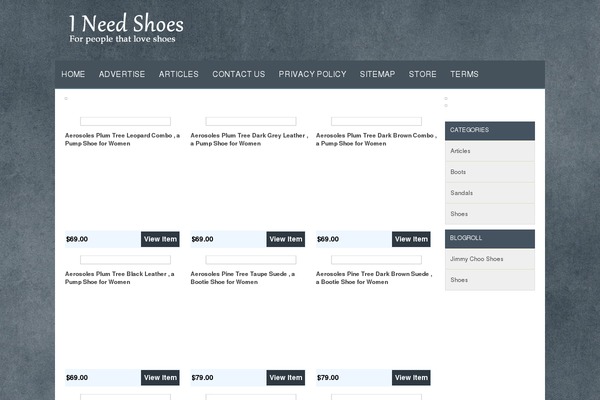
Task: Open Aerosoles Plum Tree Black Leather title
Action: point(119,278)
